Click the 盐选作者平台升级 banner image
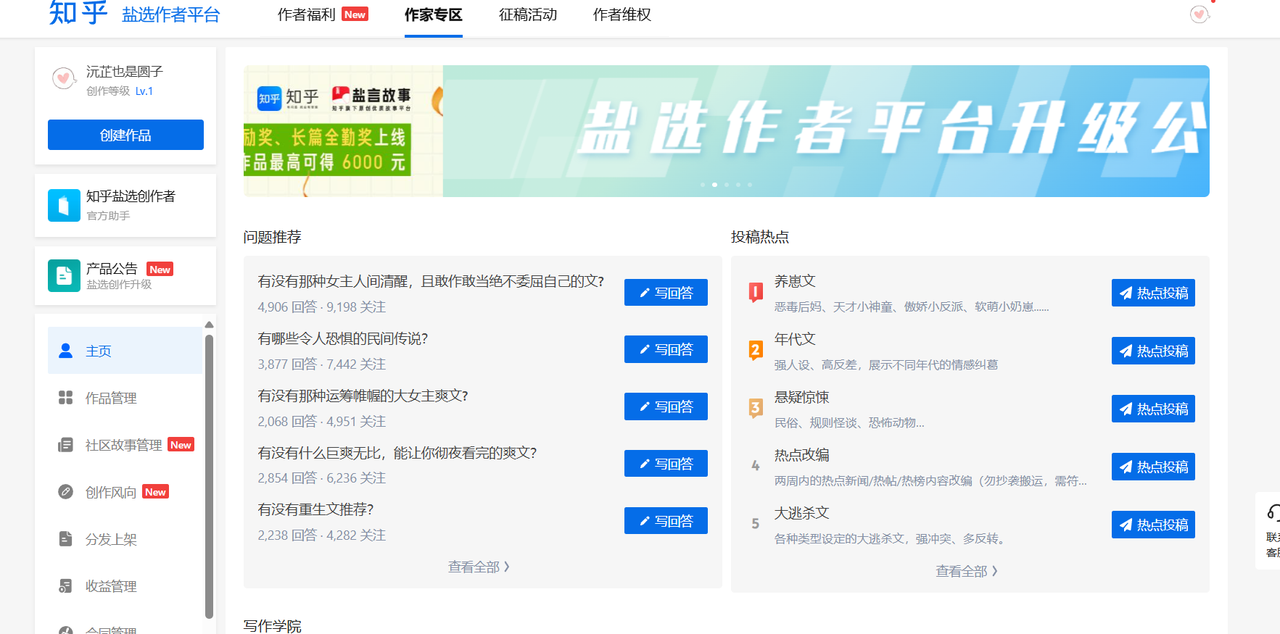The width and height of the screenshot is (1280, 634). click(x=826, y=131)
